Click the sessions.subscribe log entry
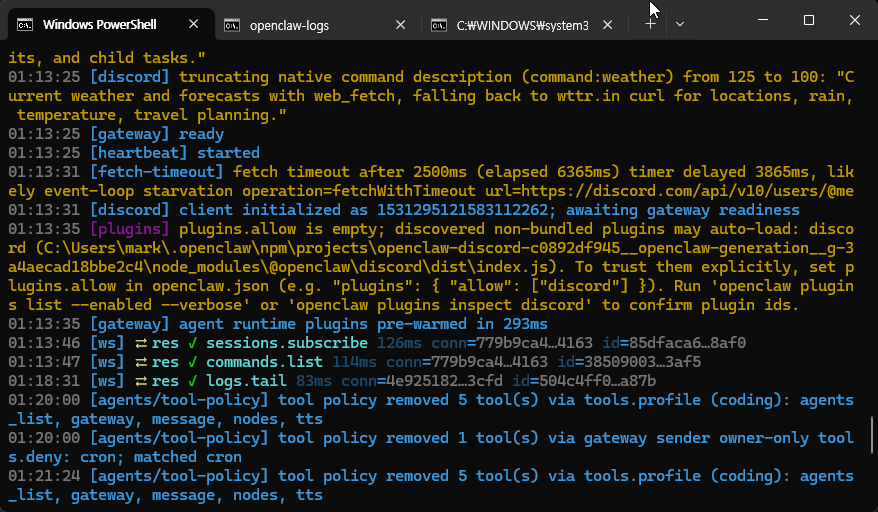Screen dimensions: 878x512 pos(377,343)
